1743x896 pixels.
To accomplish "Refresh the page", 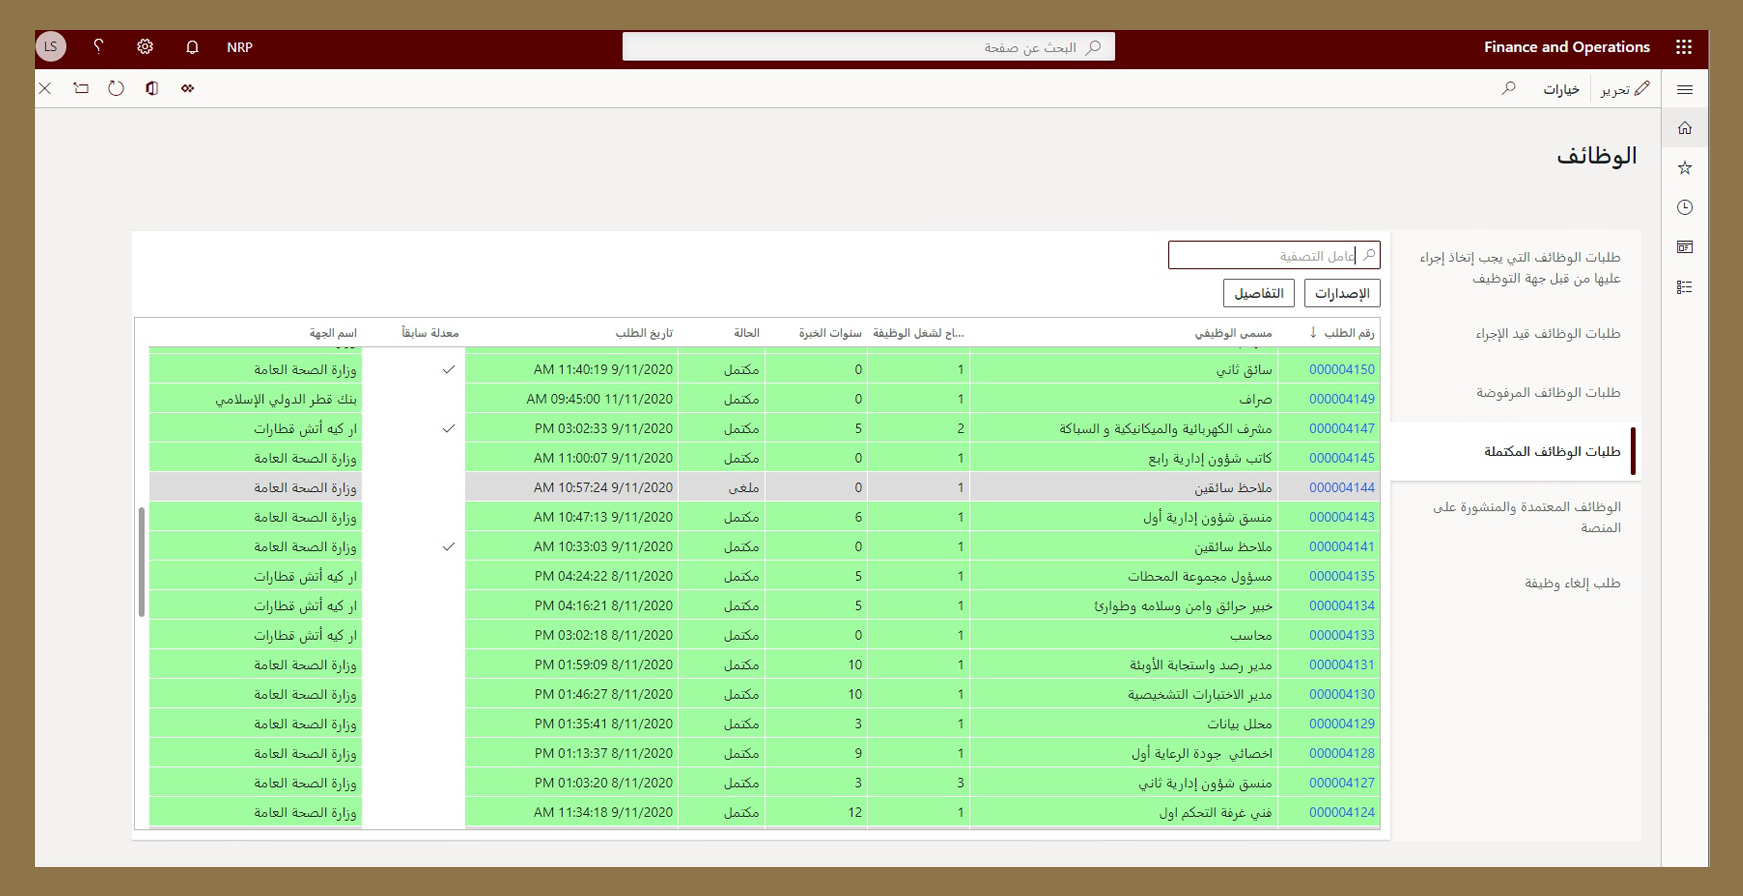I will coord(116,88).
